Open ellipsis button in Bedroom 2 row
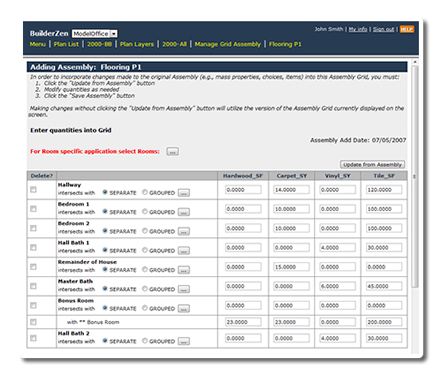The height and width of the screenshot is (375, 441). pos(184,232)
